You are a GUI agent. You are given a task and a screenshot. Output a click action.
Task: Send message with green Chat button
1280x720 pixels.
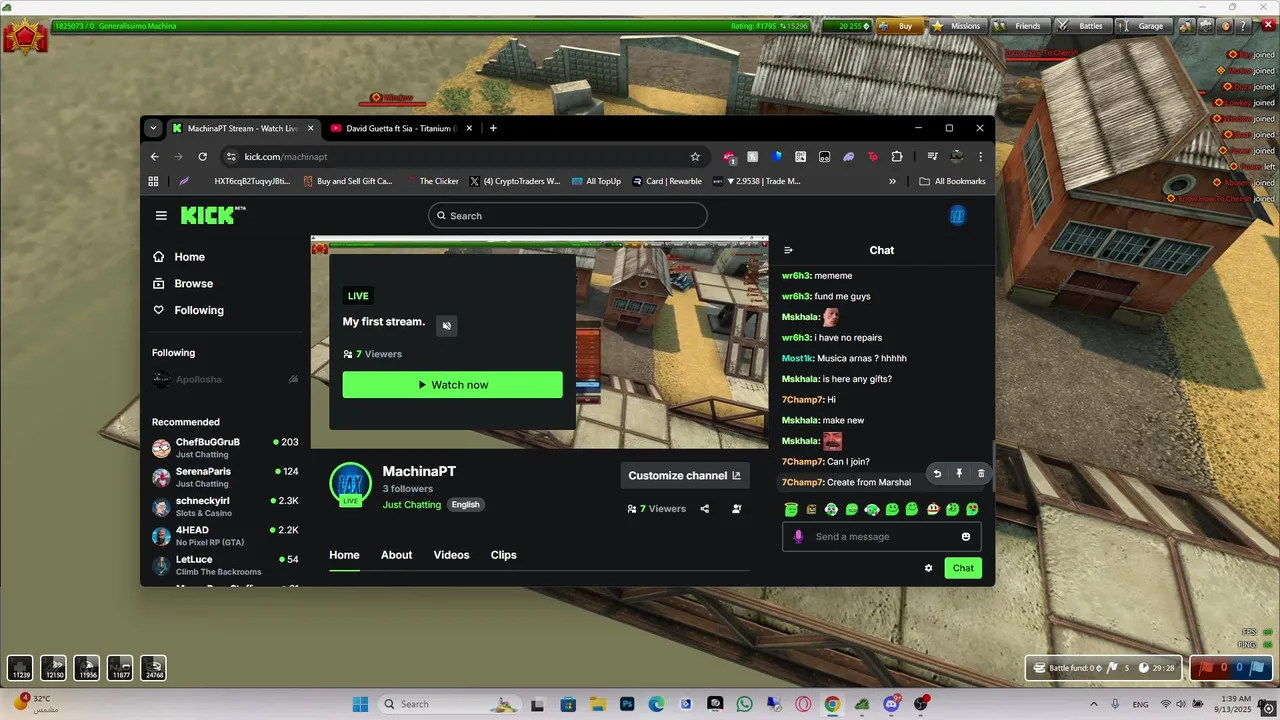[x=963, y=568]
